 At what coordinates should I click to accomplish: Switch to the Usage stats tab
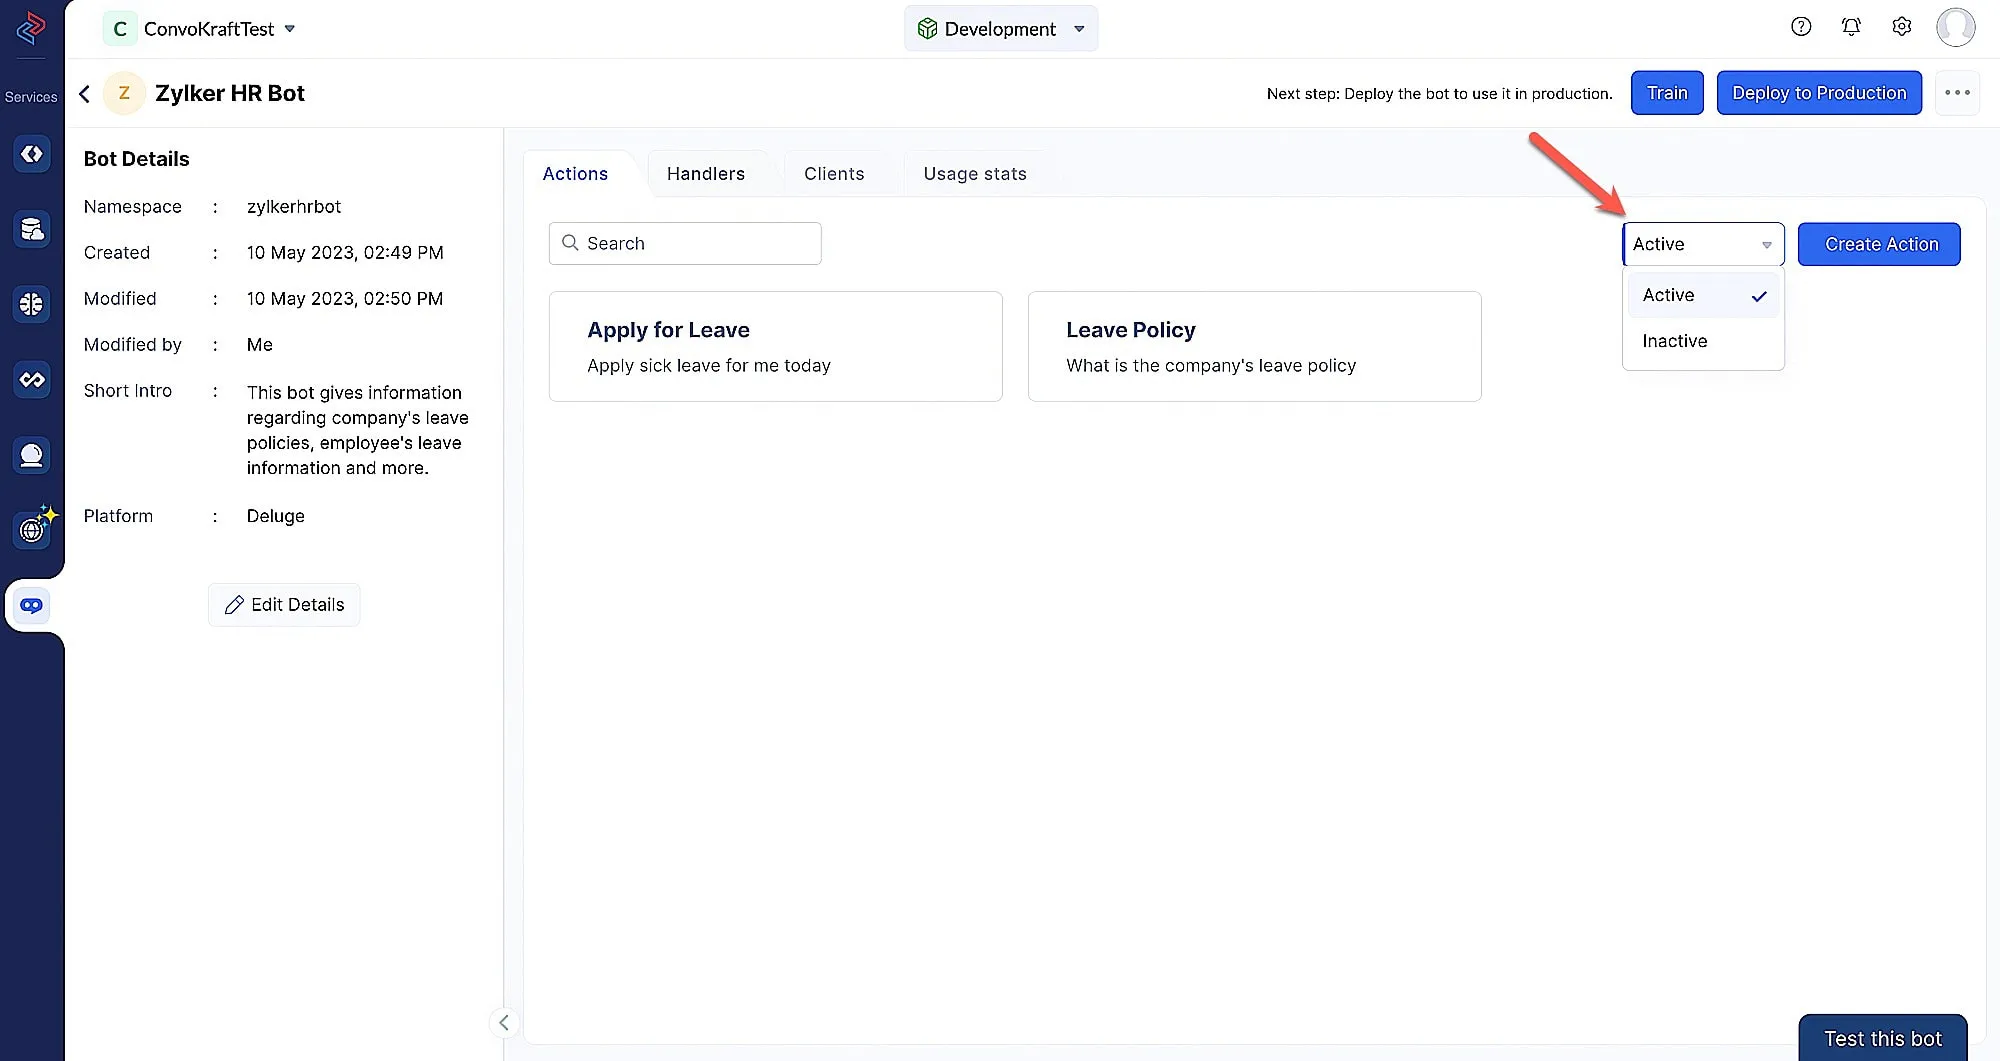[974, 174]
